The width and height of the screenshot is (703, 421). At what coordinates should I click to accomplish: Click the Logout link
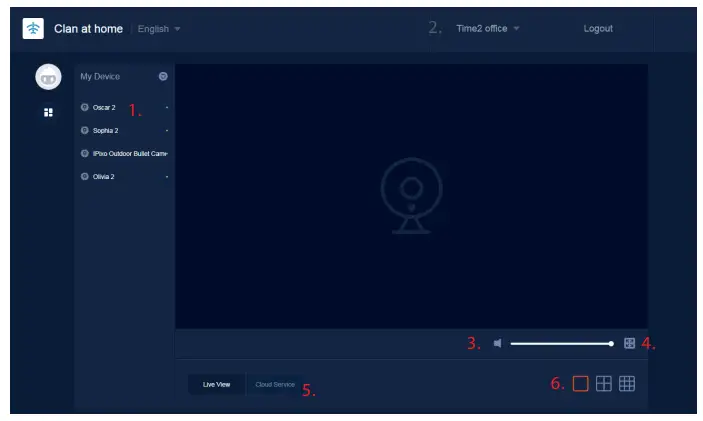coord(598,28)
